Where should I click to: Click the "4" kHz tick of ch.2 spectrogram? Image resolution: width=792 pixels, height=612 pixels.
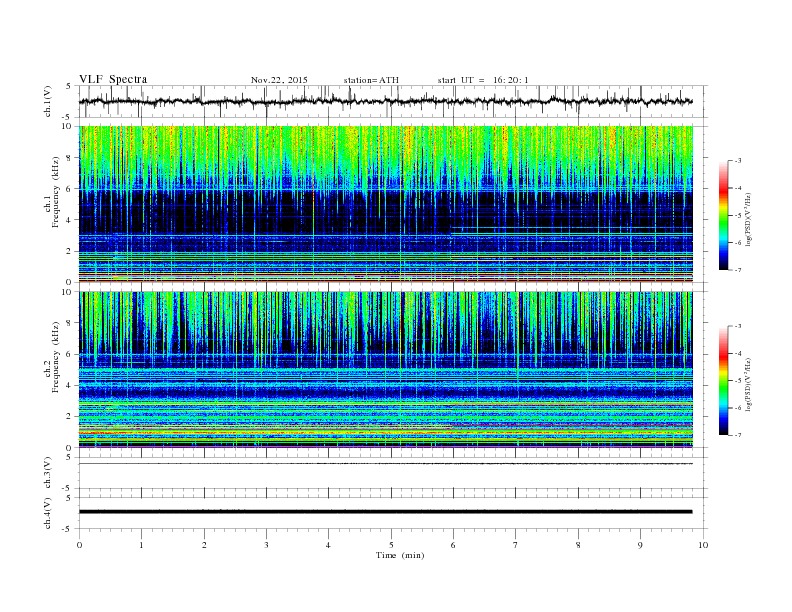(69, 385)
